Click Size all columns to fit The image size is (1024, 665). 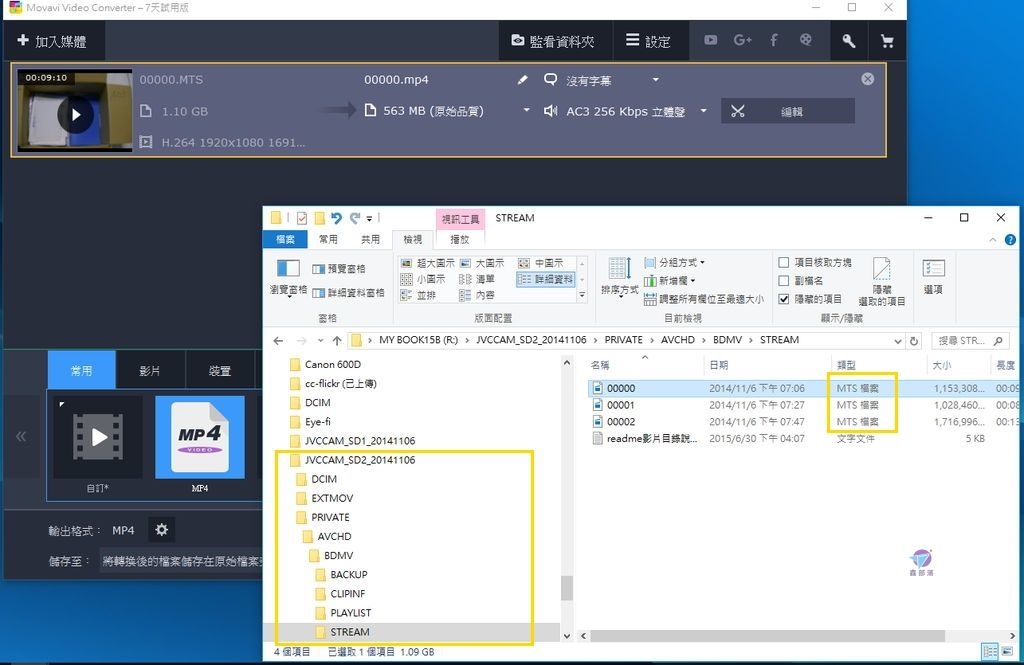tap(703, 299)
